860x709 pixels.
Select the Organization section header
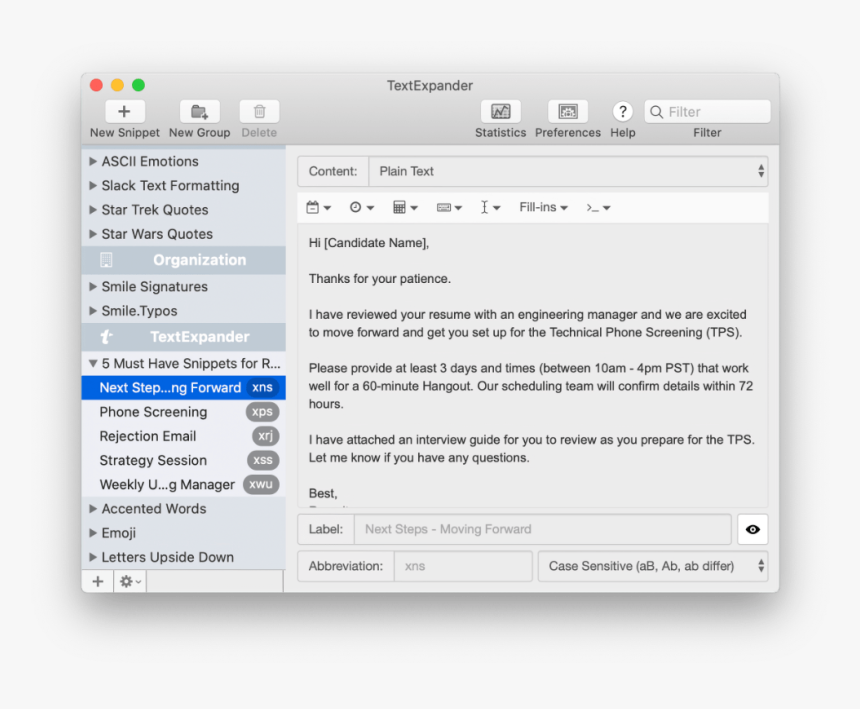click(x=183, y=260)
